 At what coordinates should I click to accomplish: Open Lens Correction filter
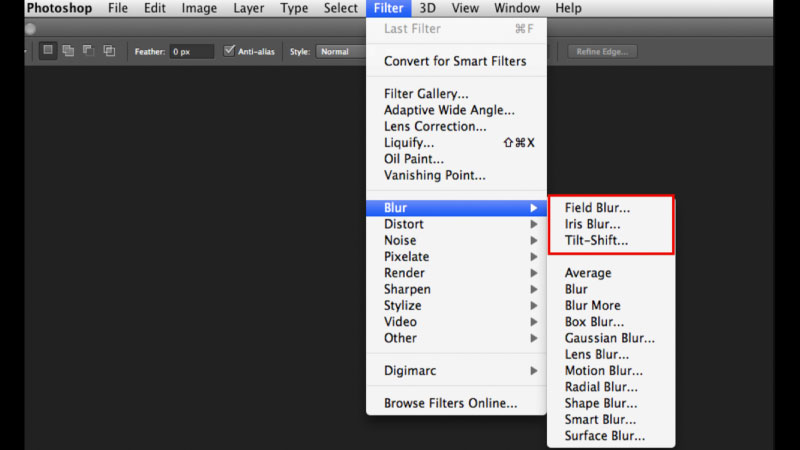point(456,127)
